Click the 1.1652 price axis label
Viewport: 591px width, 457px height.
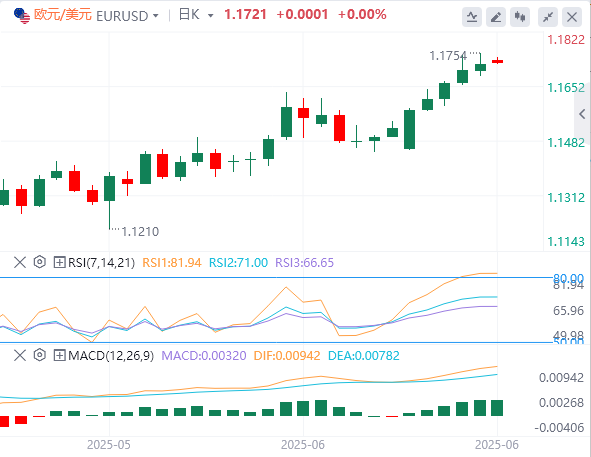point(566,87)
